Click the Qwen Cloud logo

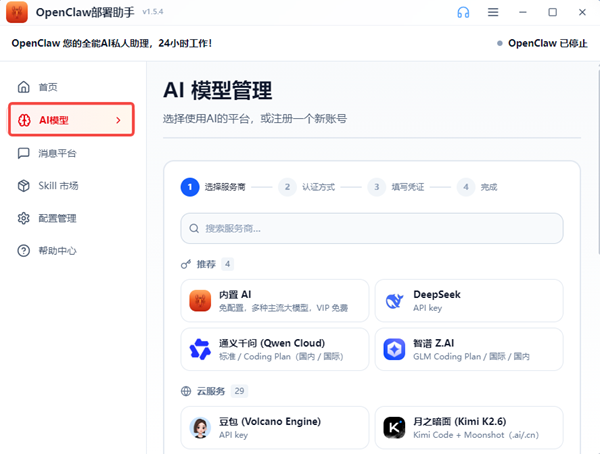click(x=200, y=349)
